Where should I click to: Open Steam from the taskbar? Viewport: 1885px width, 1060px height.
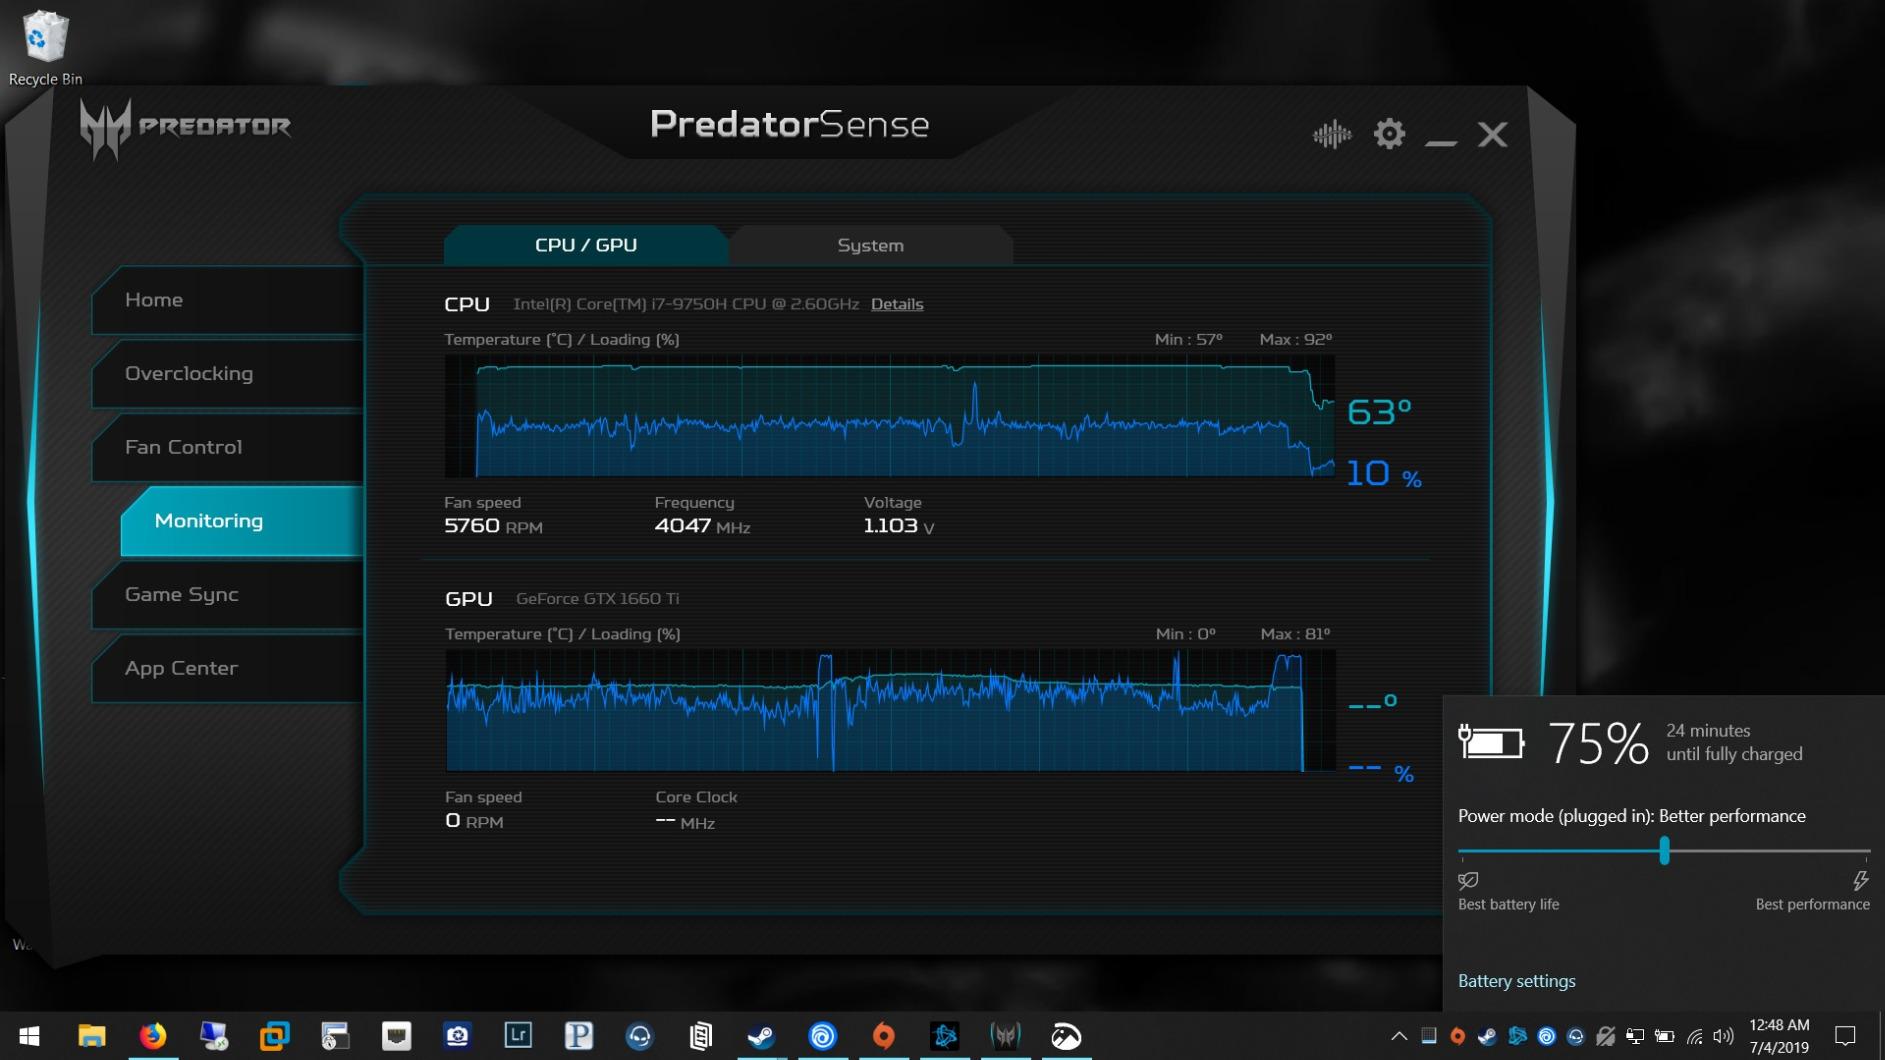click(x=761, y=1036)
